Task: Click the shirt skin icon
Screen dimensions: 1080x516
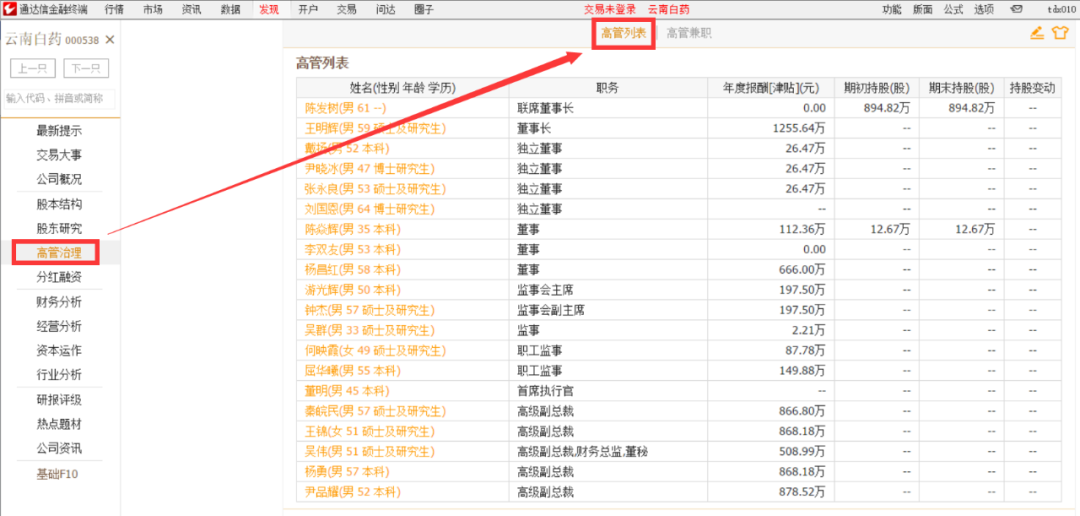Action: pos(1059,32)
